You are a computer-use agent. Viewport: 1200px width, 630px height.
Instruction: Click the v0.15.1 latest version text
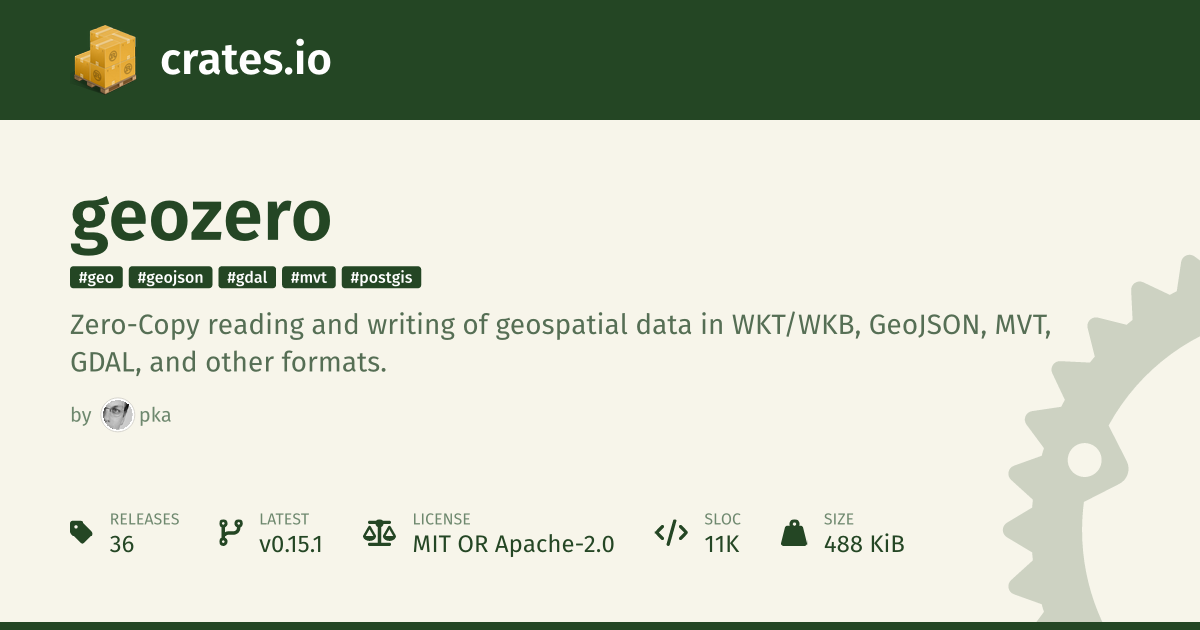tap(290, 544)
